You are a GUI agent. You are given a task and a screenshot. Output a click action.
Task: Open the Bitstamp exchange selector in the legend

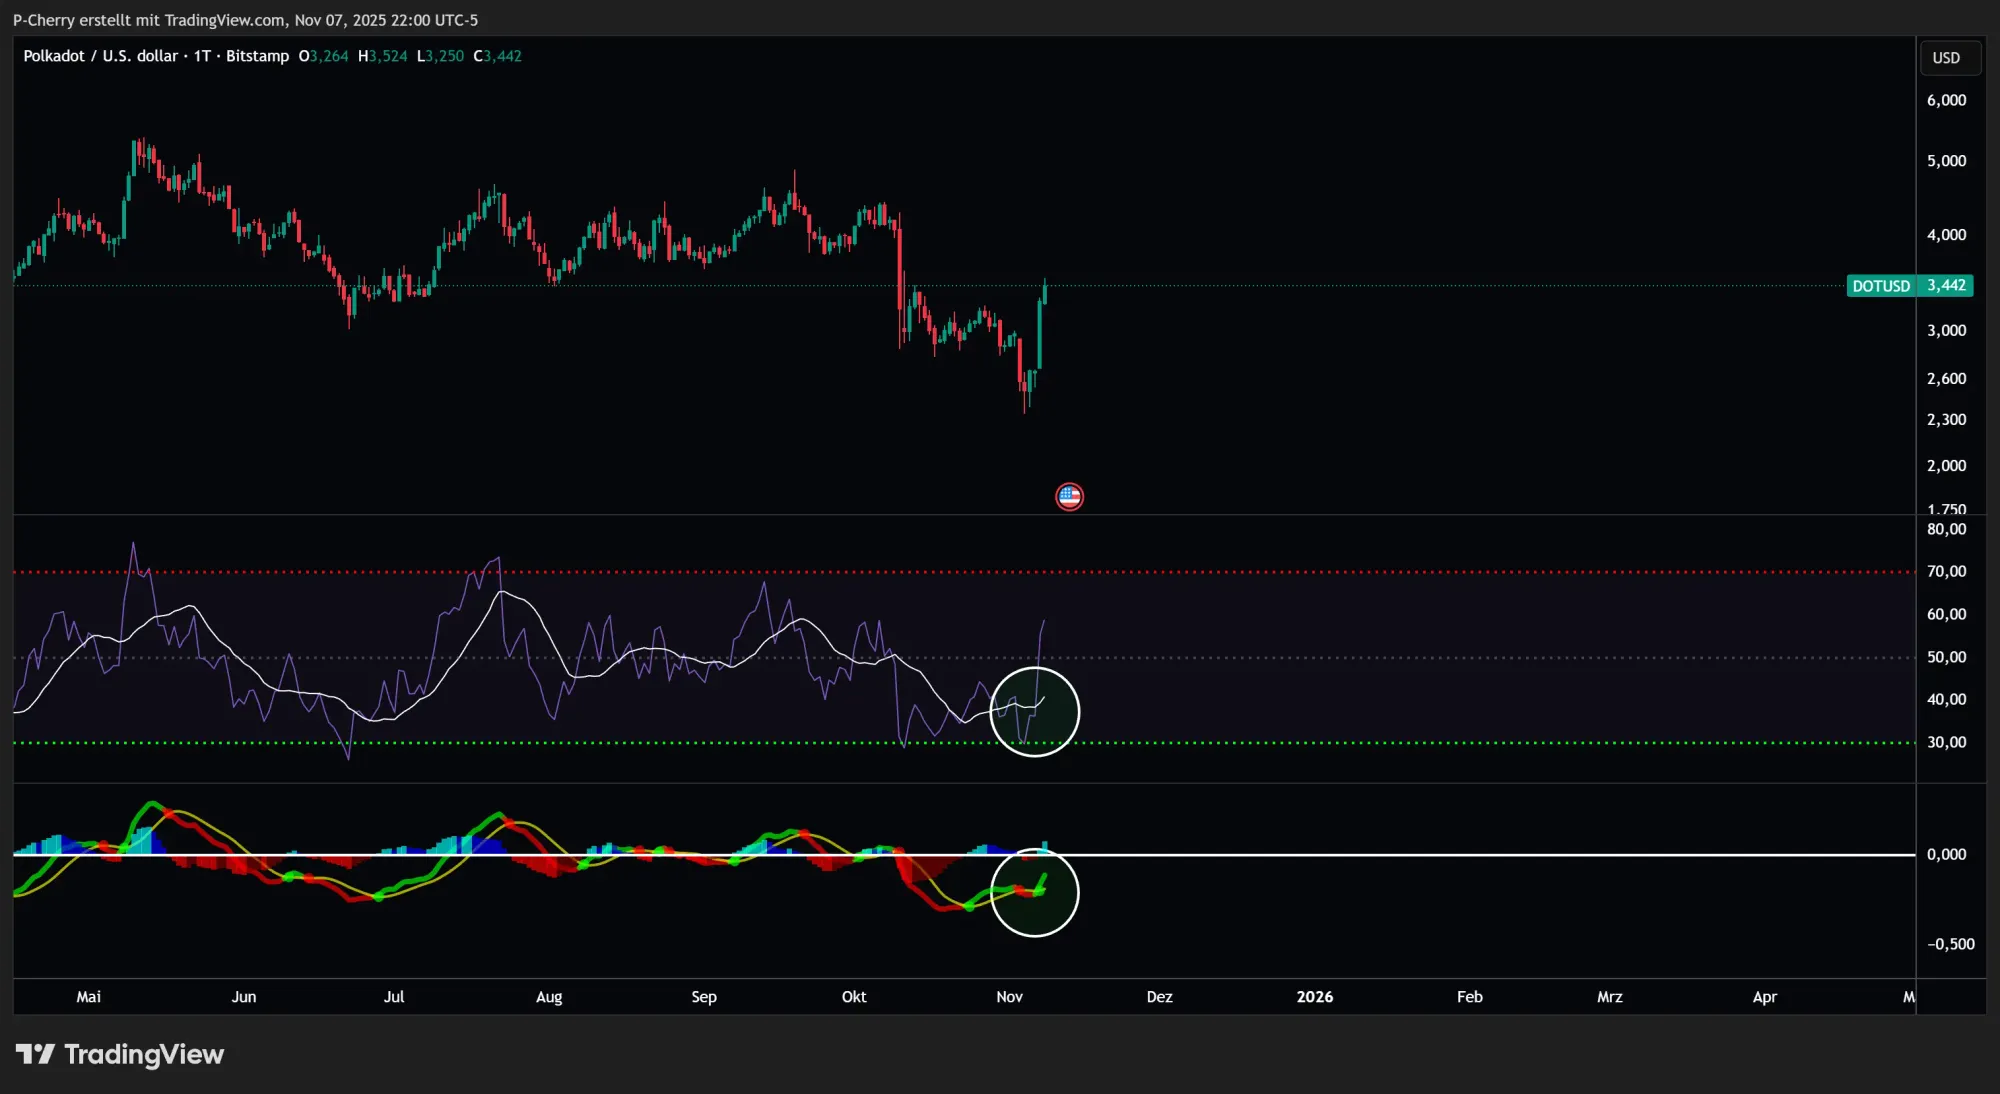click(256, 56)
